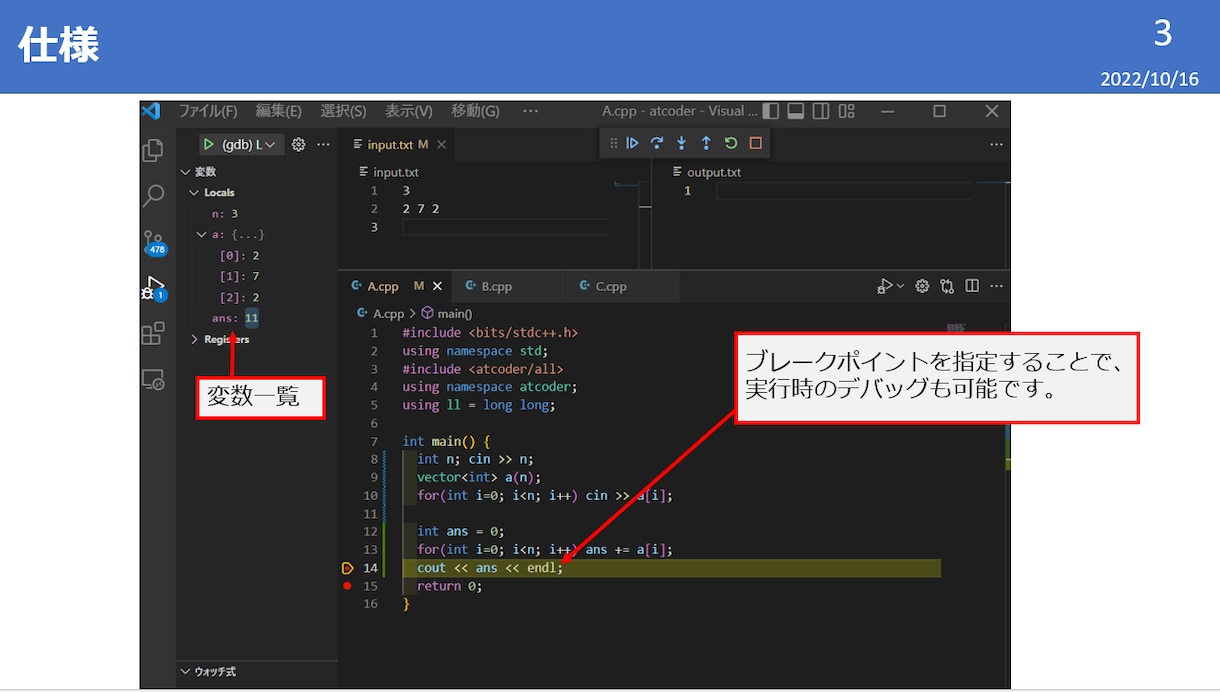Open the Search view in the activity bar
This screenshot has width=1220, height=692.
click(x=153, y=195)
